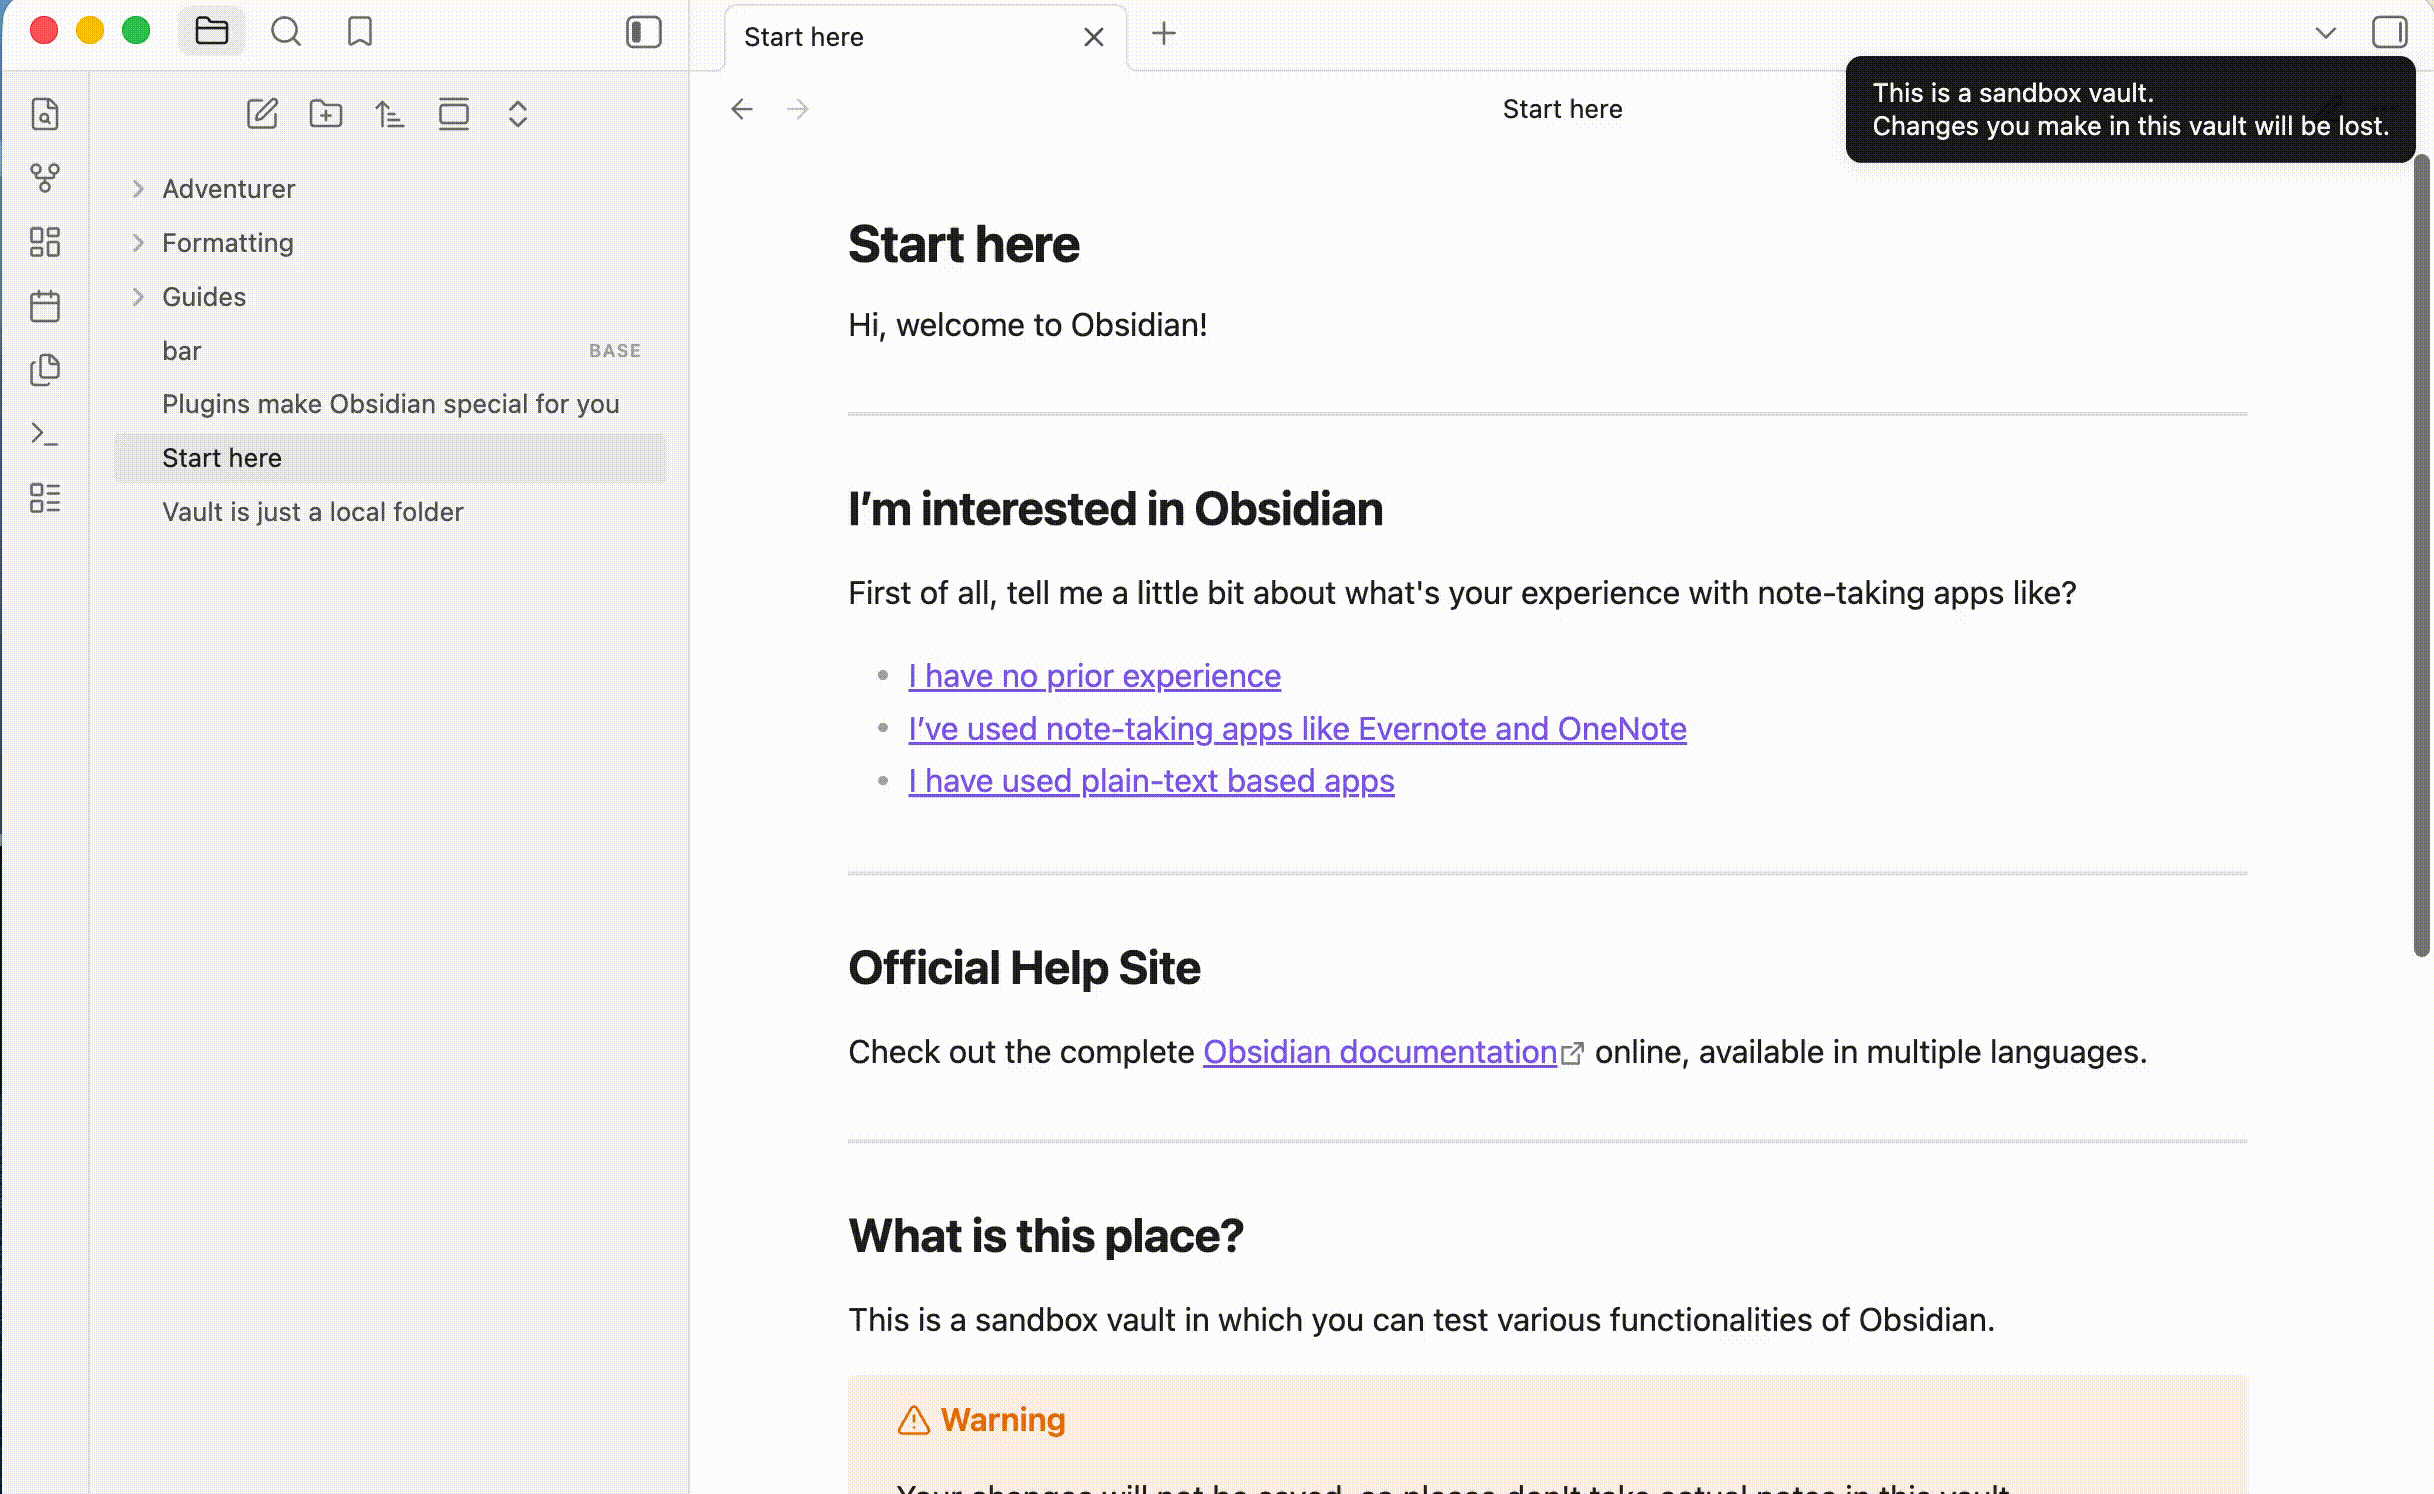
Task: Navigate back with the left arrow
Action: pyautogui.click(x=742, y=109)
